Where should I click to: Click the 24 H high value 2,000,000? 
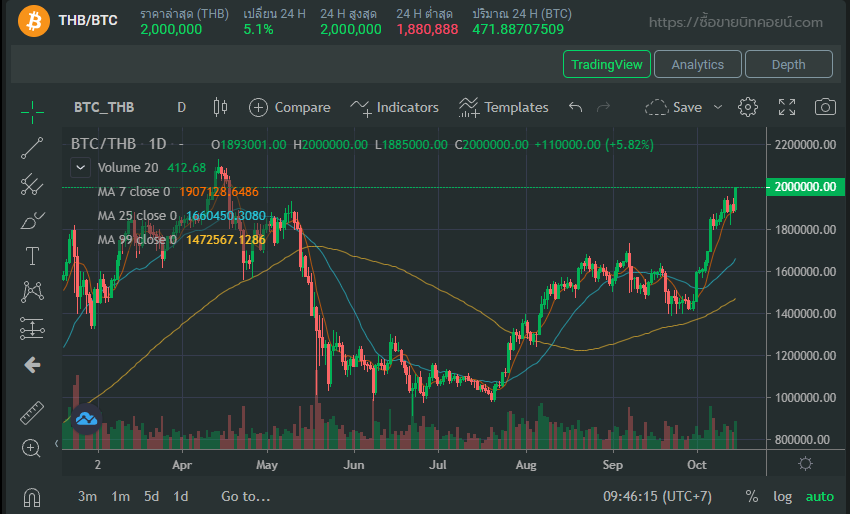click(351, 29)
